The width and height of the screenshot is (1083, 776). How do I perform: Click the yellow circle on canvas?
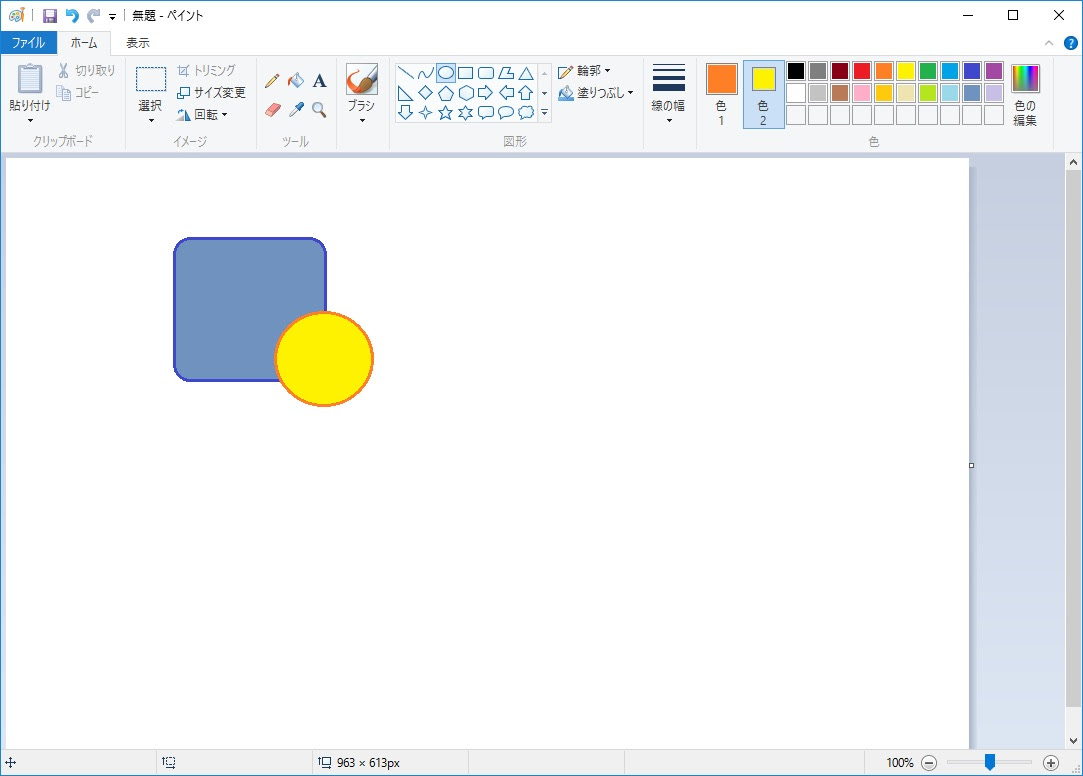tap(324, 359)
